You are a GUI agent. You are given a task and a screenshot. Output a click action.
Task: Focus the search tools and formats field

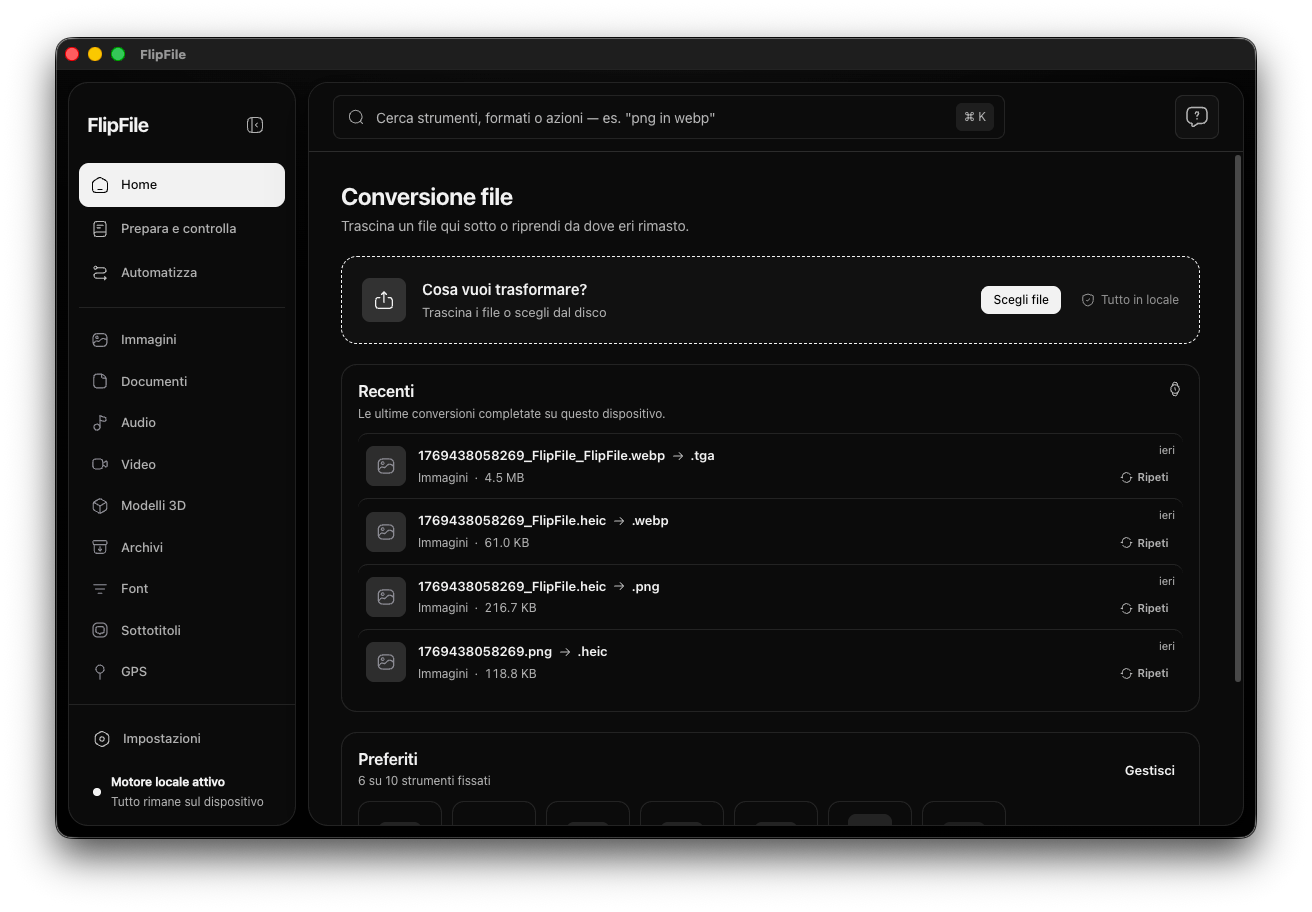[669, 117]
